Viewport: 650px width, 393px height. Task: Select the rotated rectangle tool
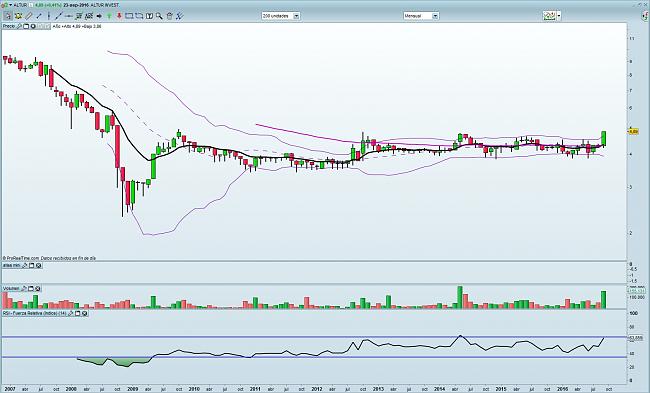point(139,16)
